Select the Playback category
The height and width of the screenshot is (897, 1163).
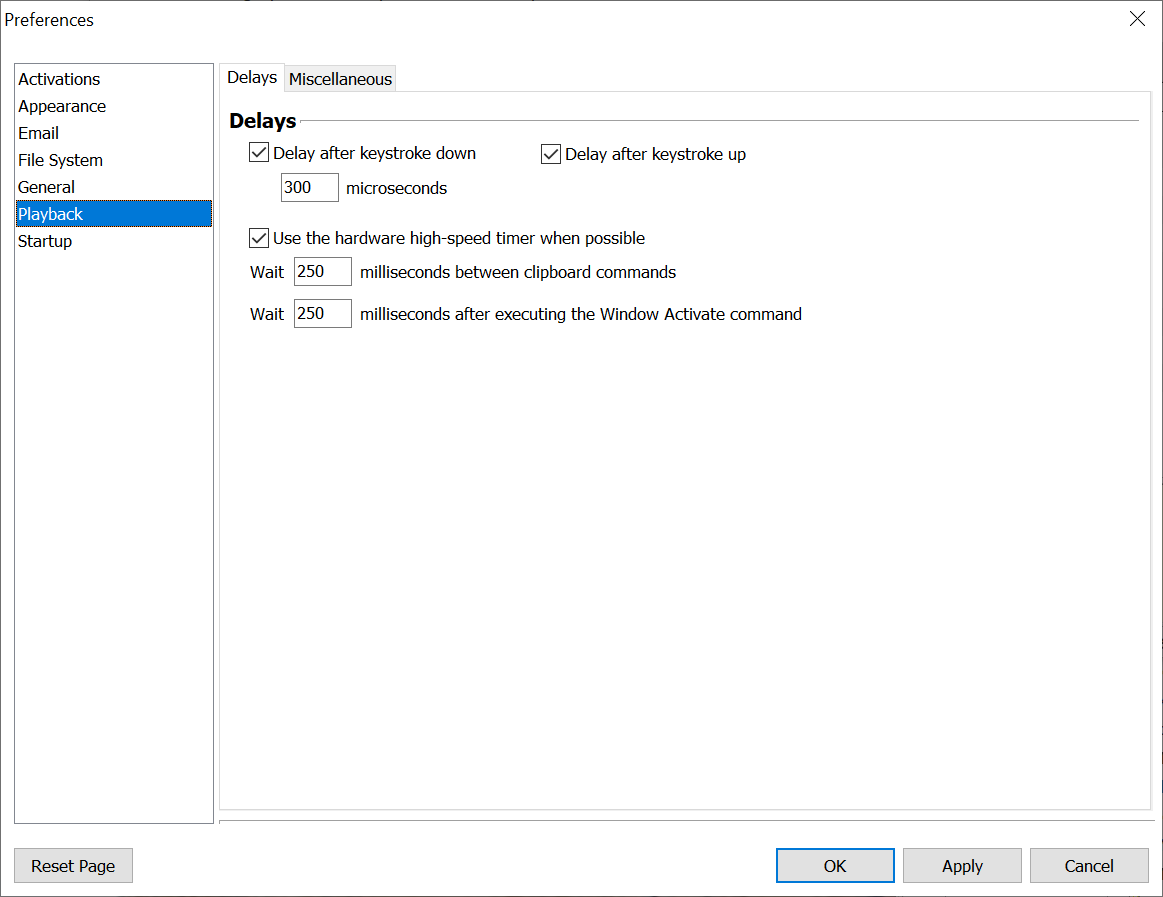click(50, 214)
